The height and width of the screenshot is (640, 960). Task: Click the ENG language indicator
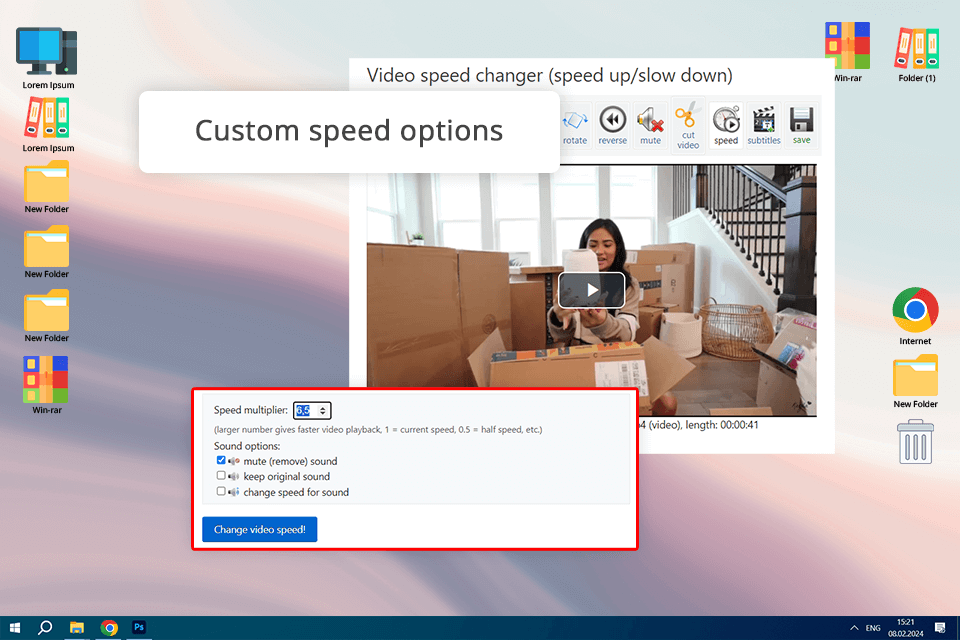click(873, 628)
